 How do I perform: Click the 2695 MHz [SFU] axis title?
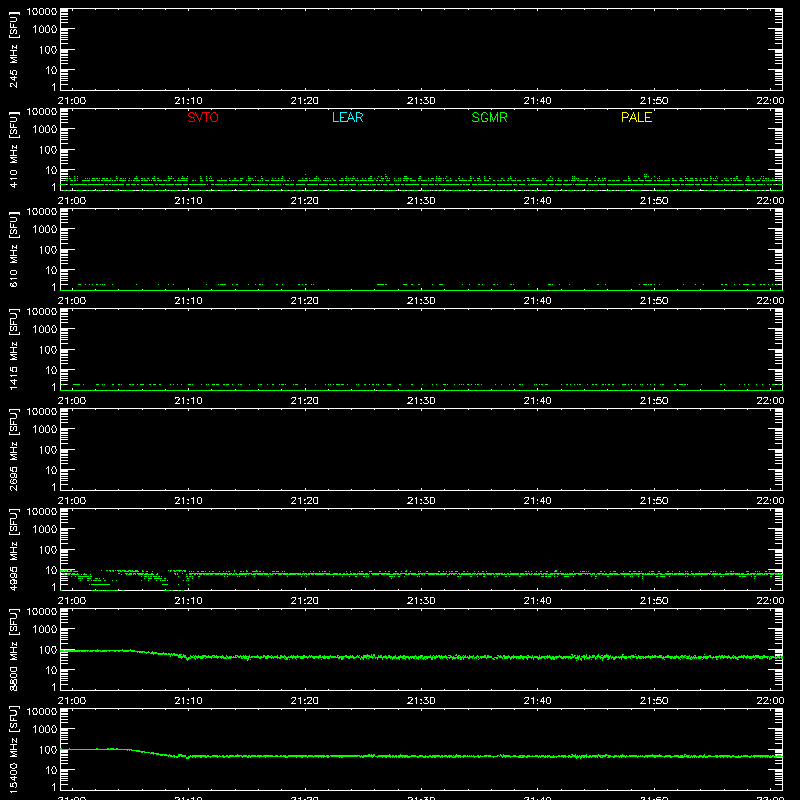tap(13, 449)
